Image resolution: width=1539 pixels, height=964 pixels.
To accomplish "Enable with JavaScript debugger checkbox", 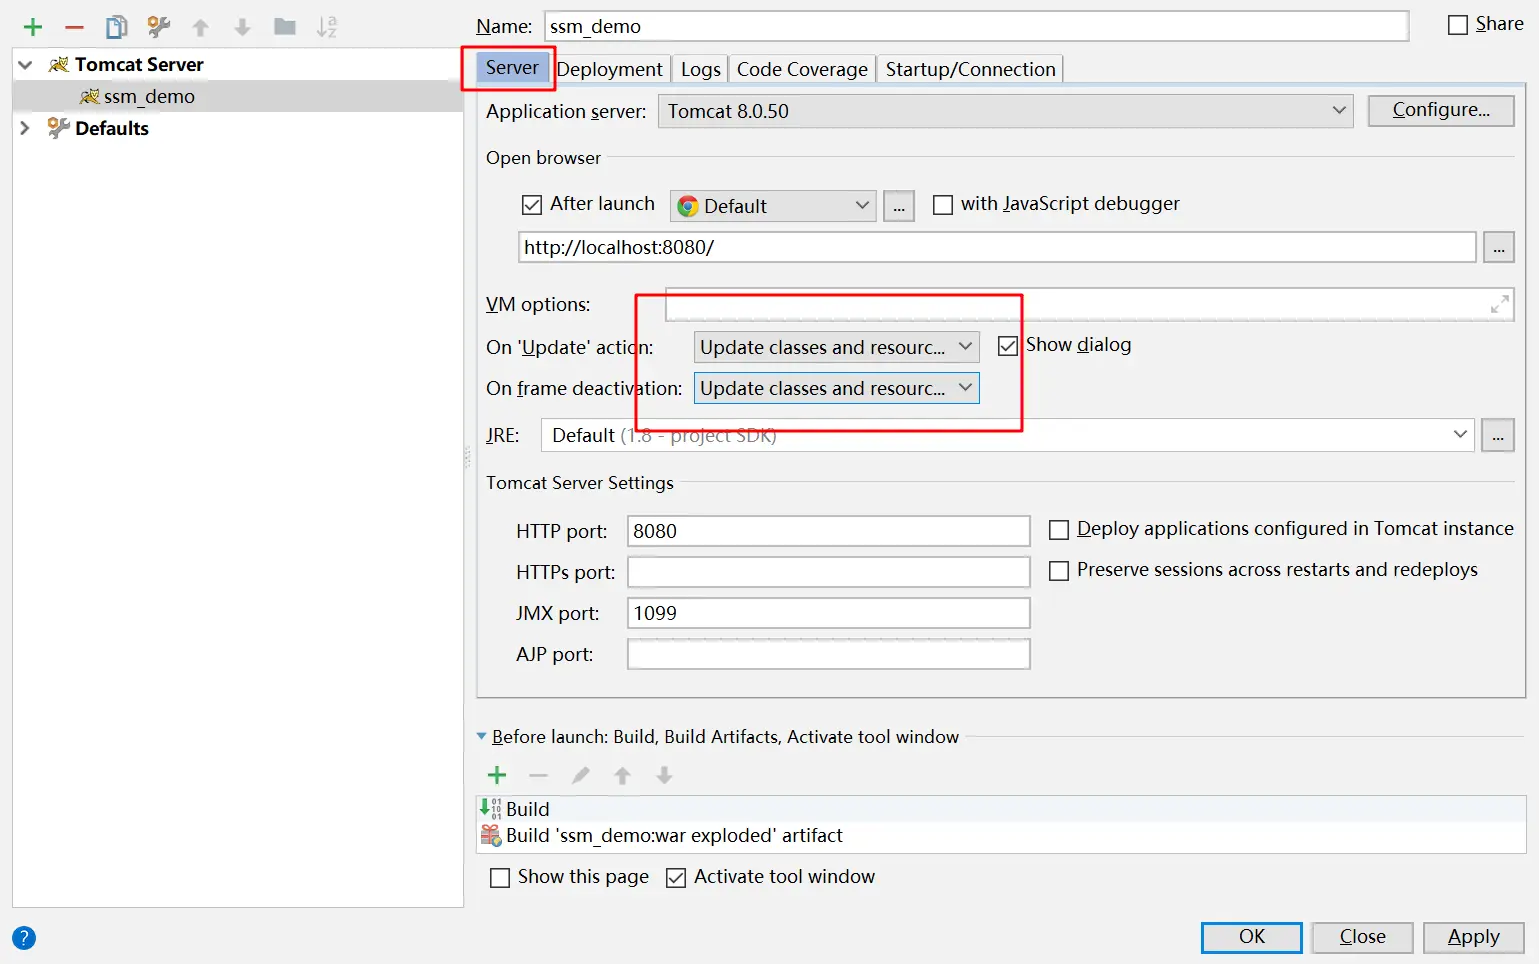I will pos(942,205).
